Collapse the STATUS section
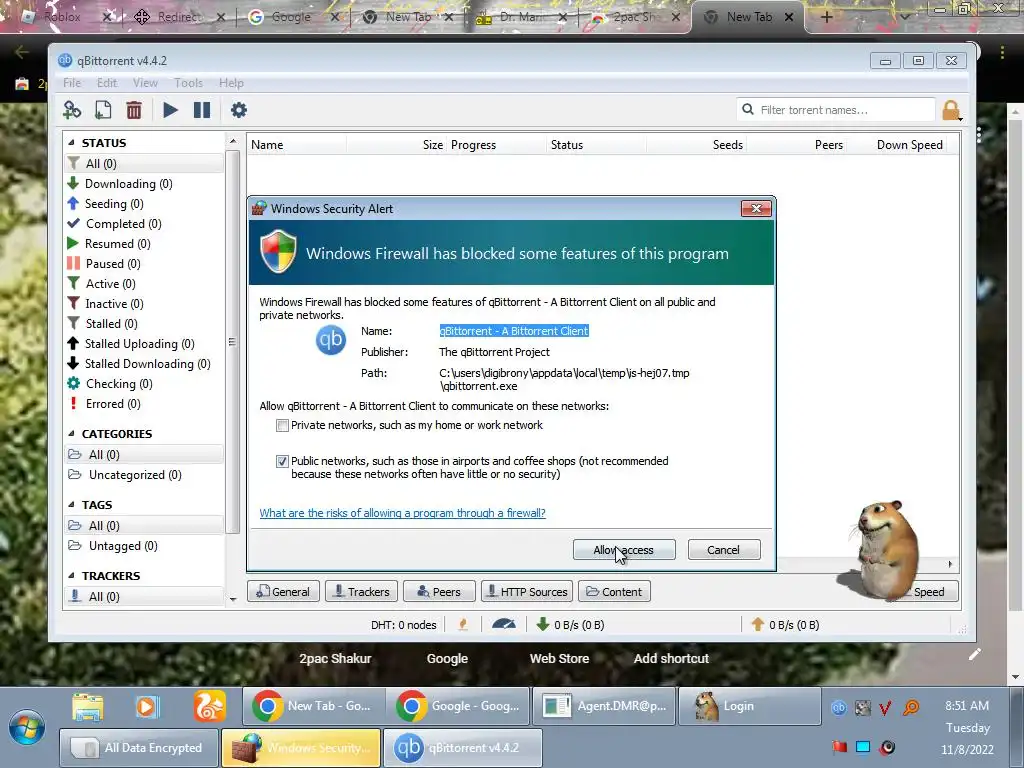1024x768 pixels. (71, 142)
